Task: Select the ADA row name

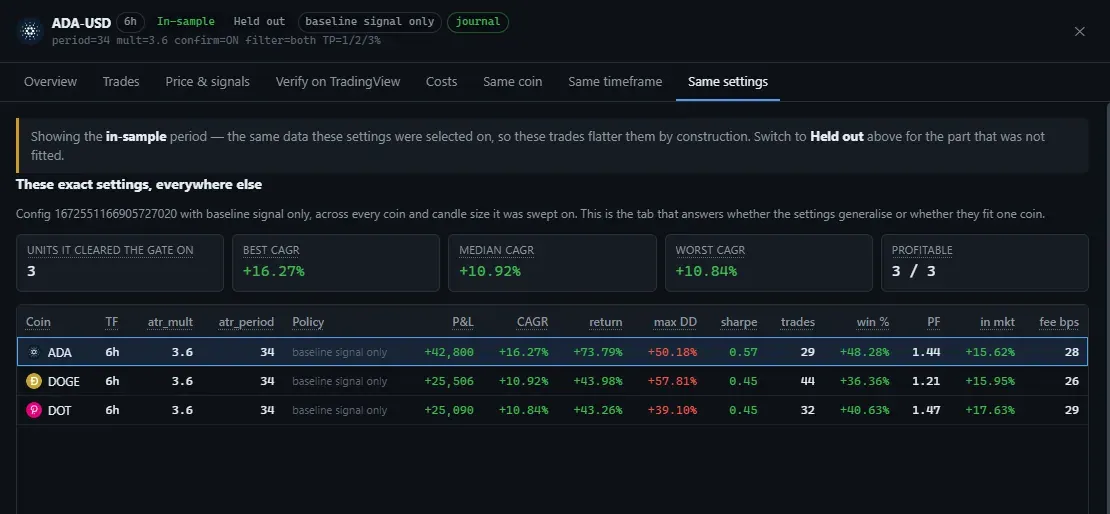Action: pos(59,352)
